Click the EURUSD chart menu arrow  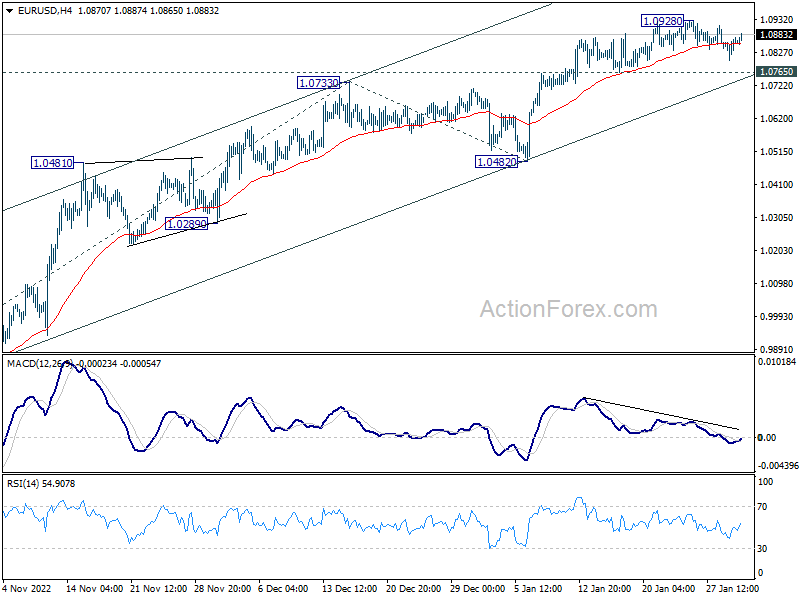point(10,11)
